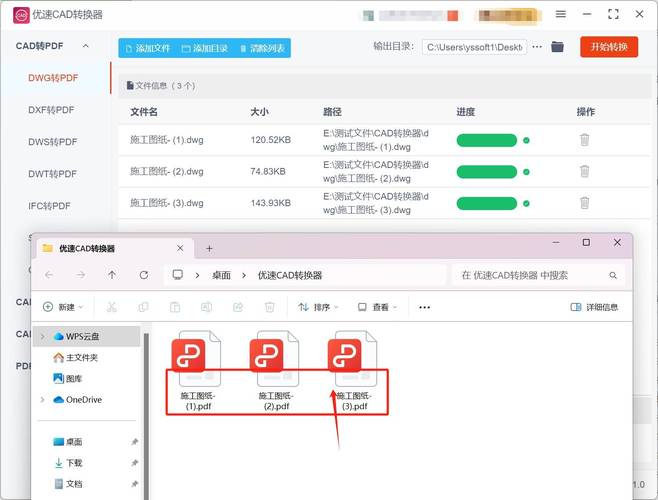The height and width of the screenshot is (500, 658).
Task: Click 添加目录 button to add folder
Action: pyautogui.click(x=205, y=48)
